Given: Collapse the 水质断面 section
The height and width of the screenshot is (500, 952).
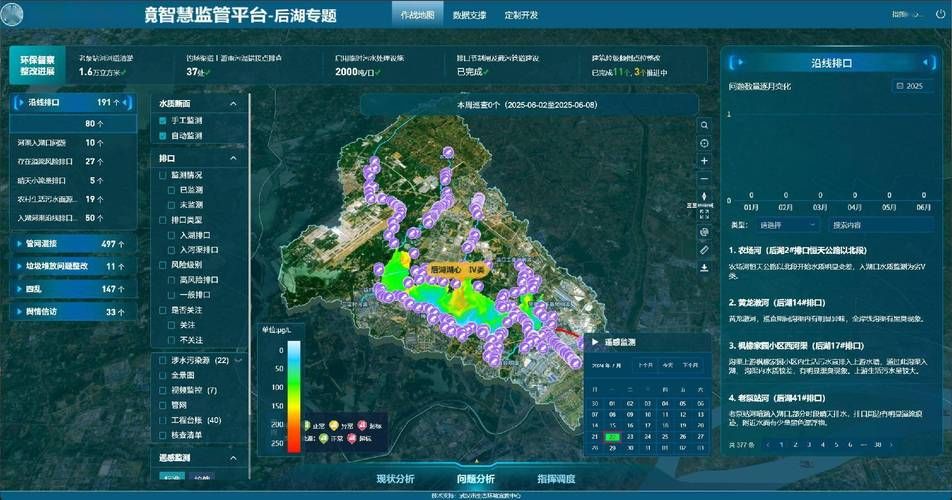Looking at the screenshot, I should [x=234, y=103].
